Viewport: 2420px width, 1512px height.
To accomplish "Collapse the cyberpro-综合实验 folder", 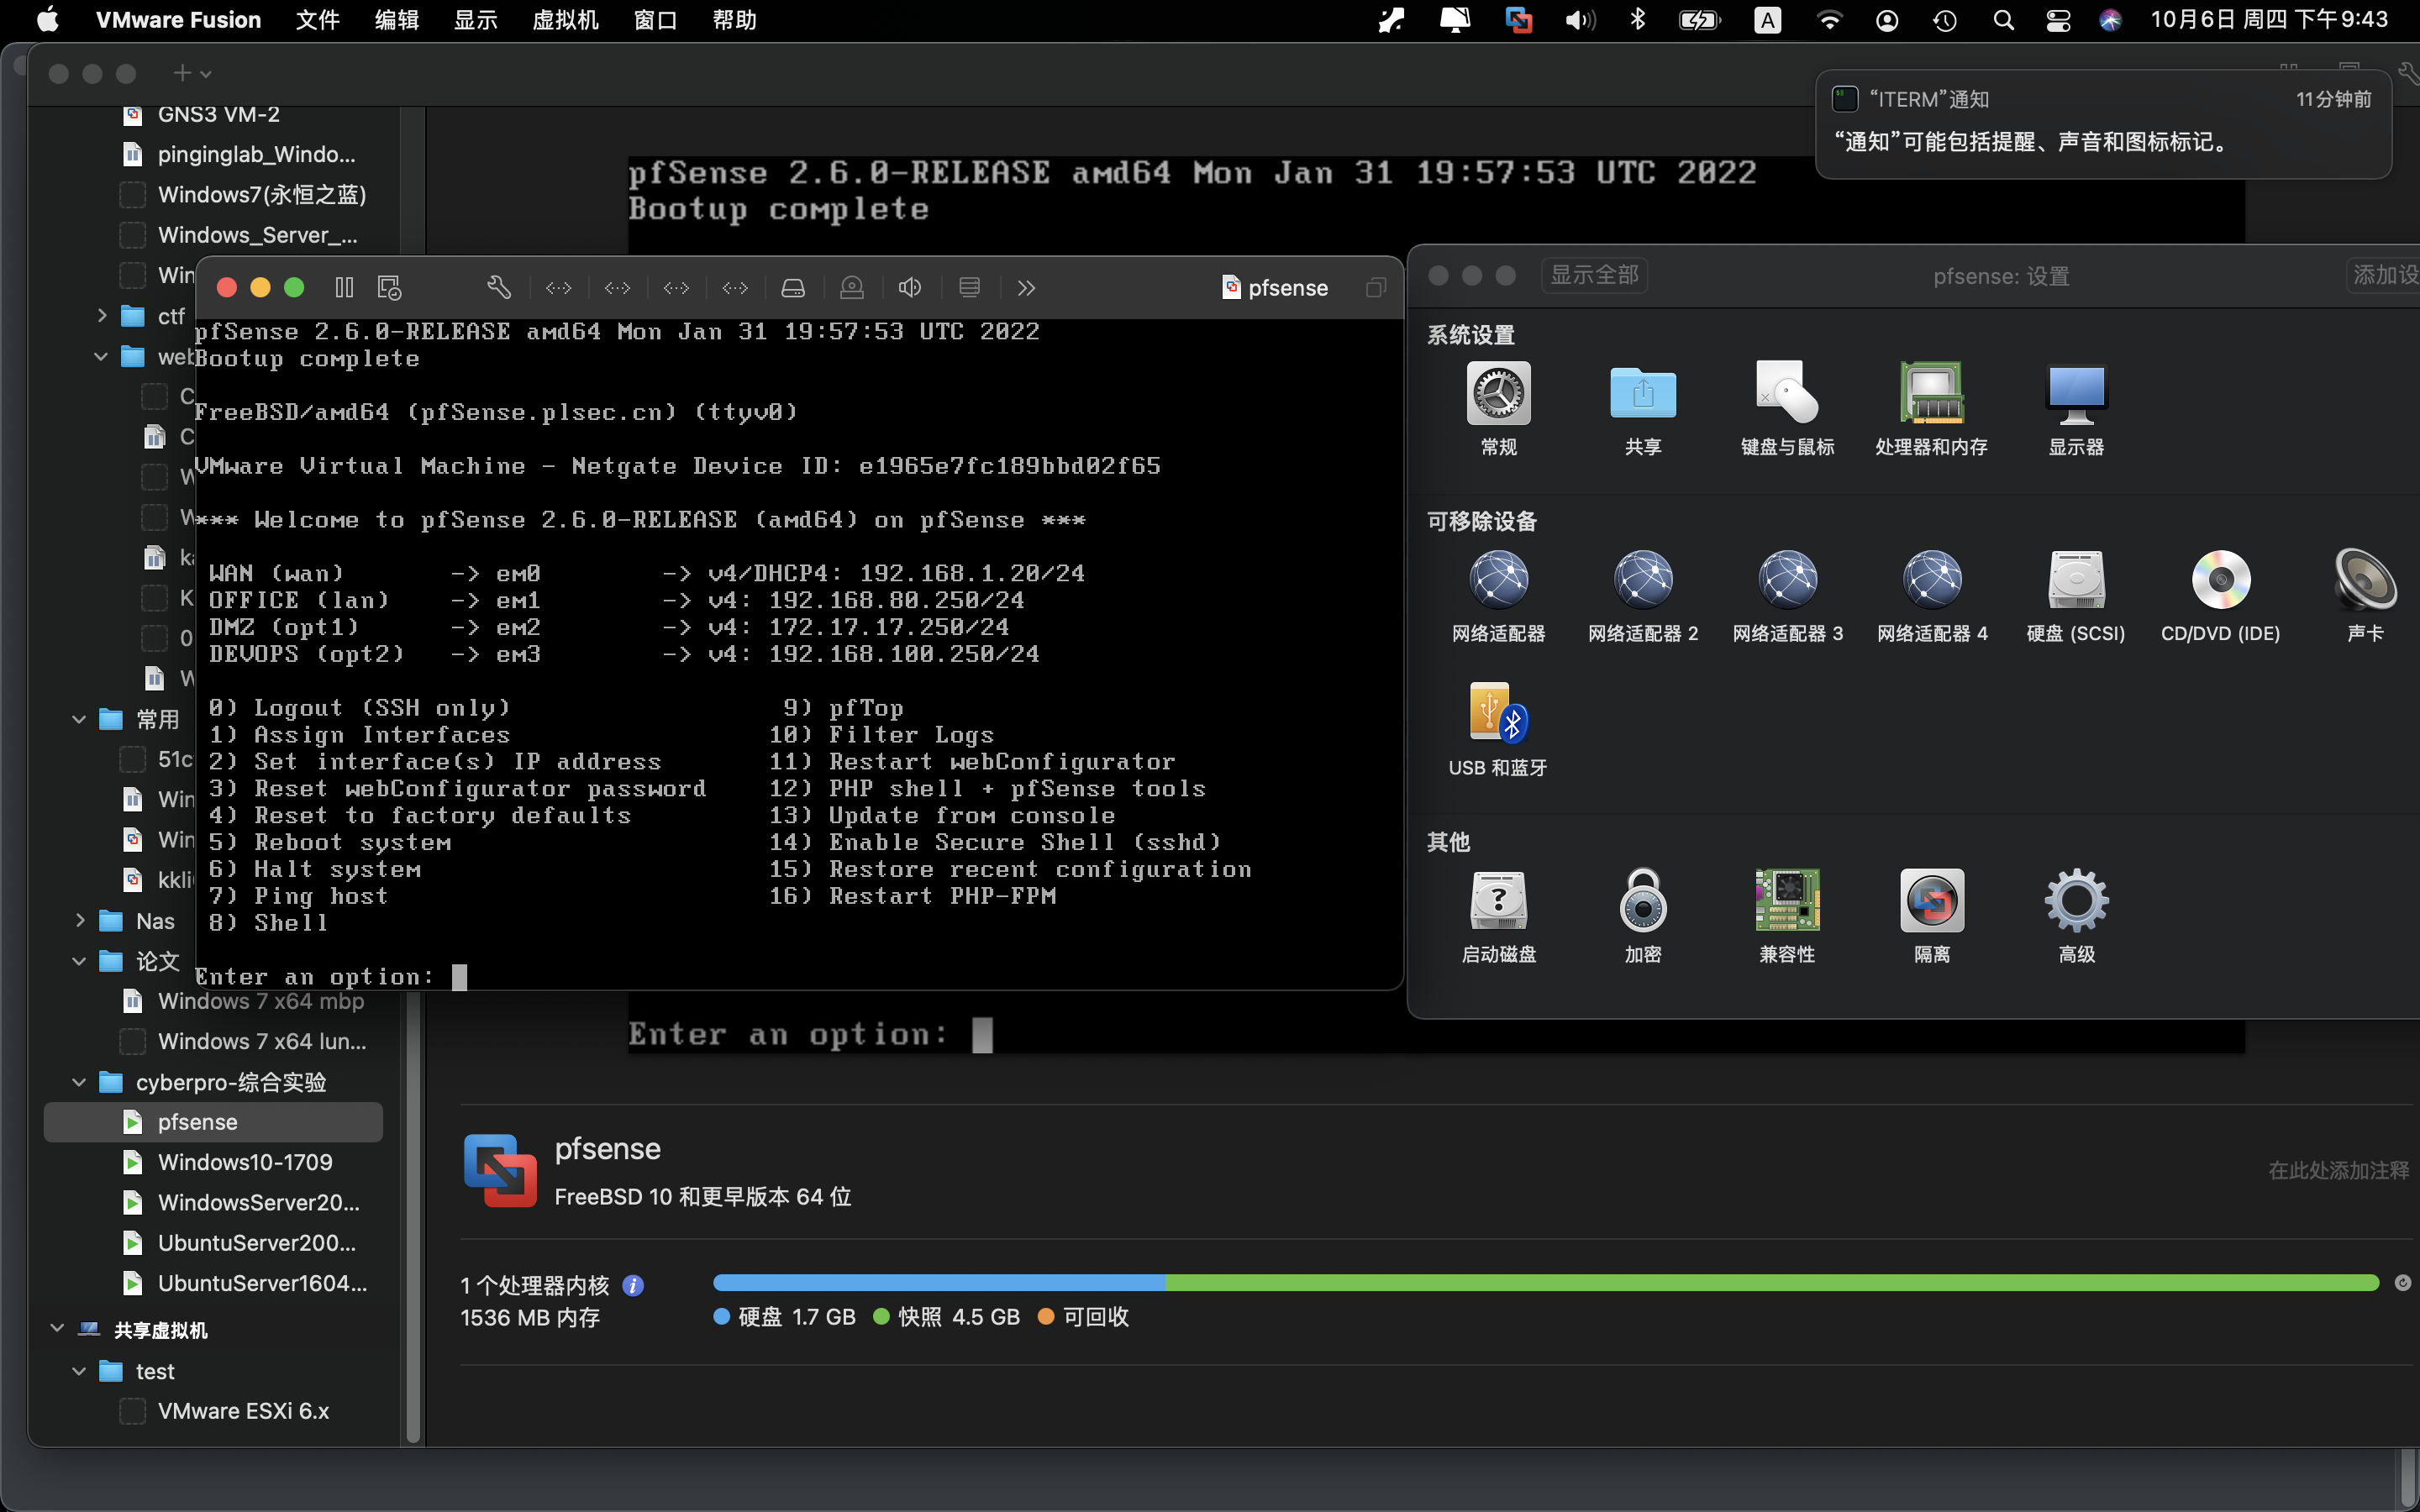I will click(x=79, y=1082).
